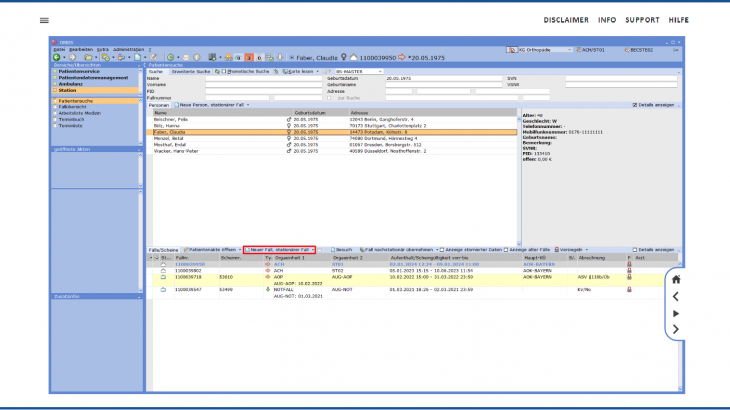
Task: Click the lock icon on case 1100039902
Action: (x=629, y=270)
